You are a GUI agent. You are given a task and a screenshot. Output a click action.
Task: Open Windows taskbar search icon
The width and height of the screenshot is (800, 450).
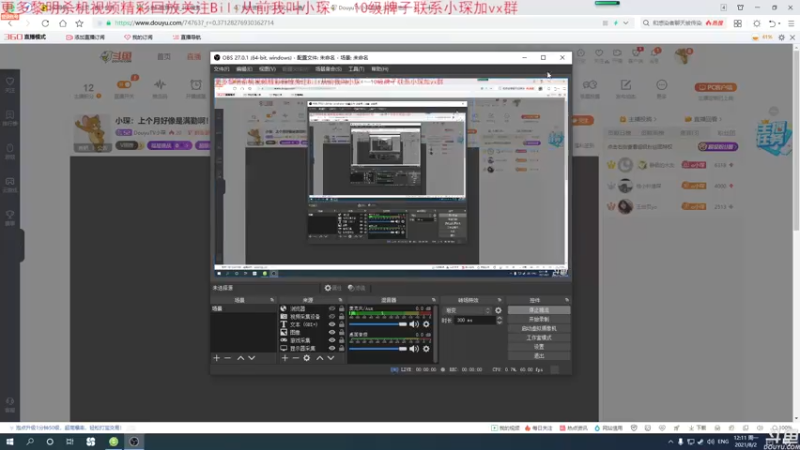30,442
